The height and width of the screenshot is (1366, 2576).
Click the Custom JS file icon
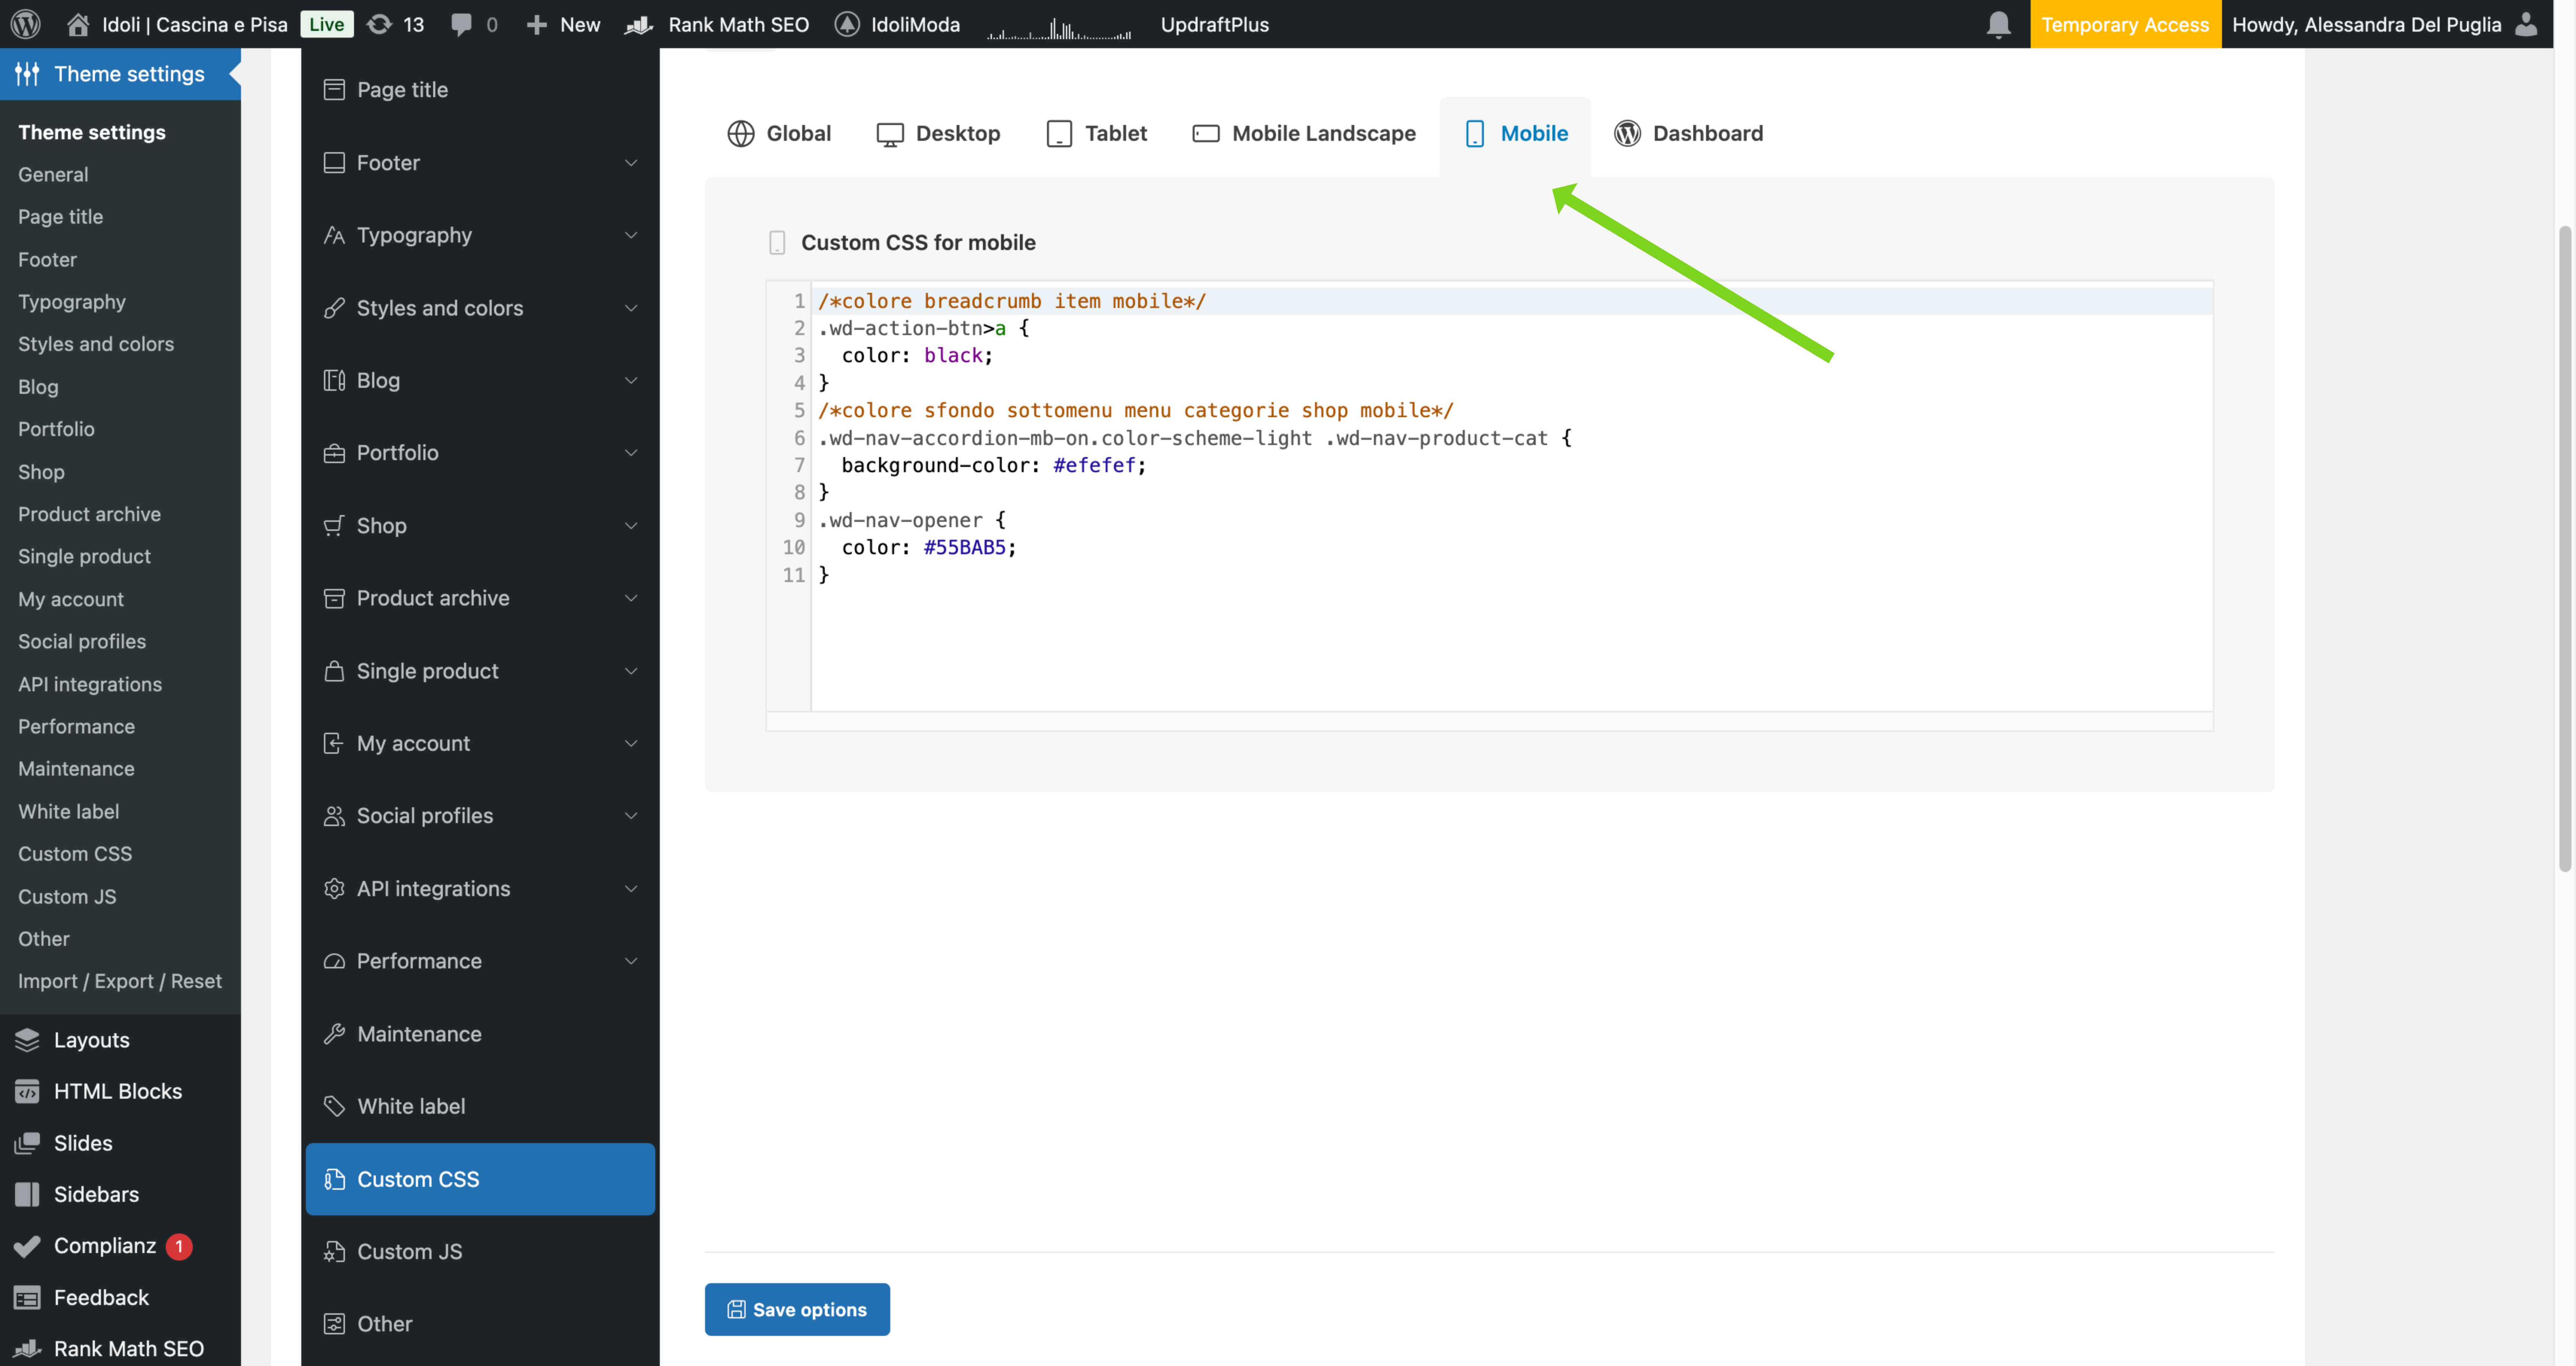pyautogui.click(x=334, y=1251)
